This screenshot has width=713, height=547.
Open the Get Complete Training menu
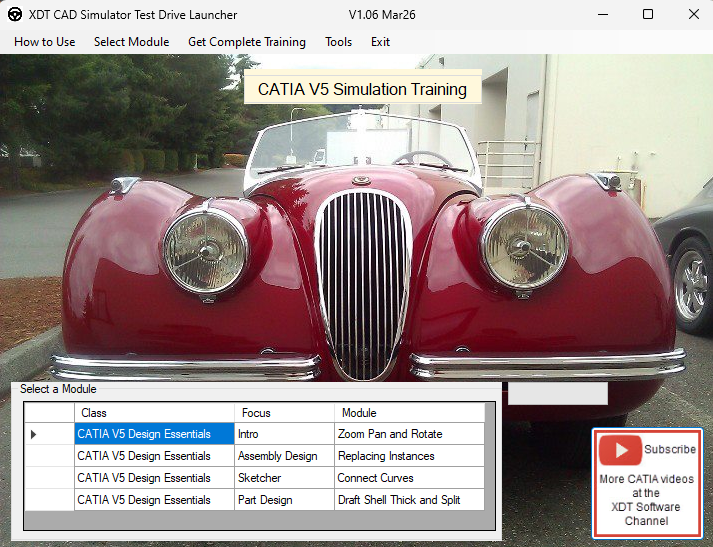coord(247,42)
